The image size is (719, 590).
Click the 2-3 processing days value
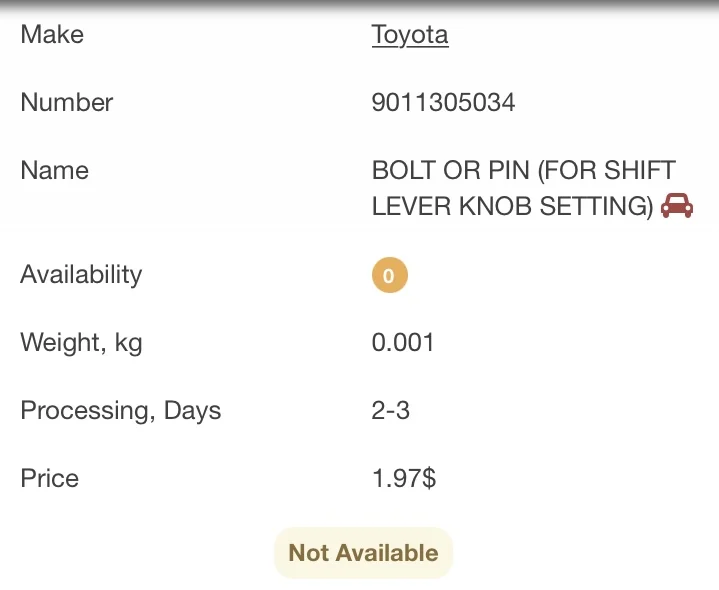tap(391, 411)
